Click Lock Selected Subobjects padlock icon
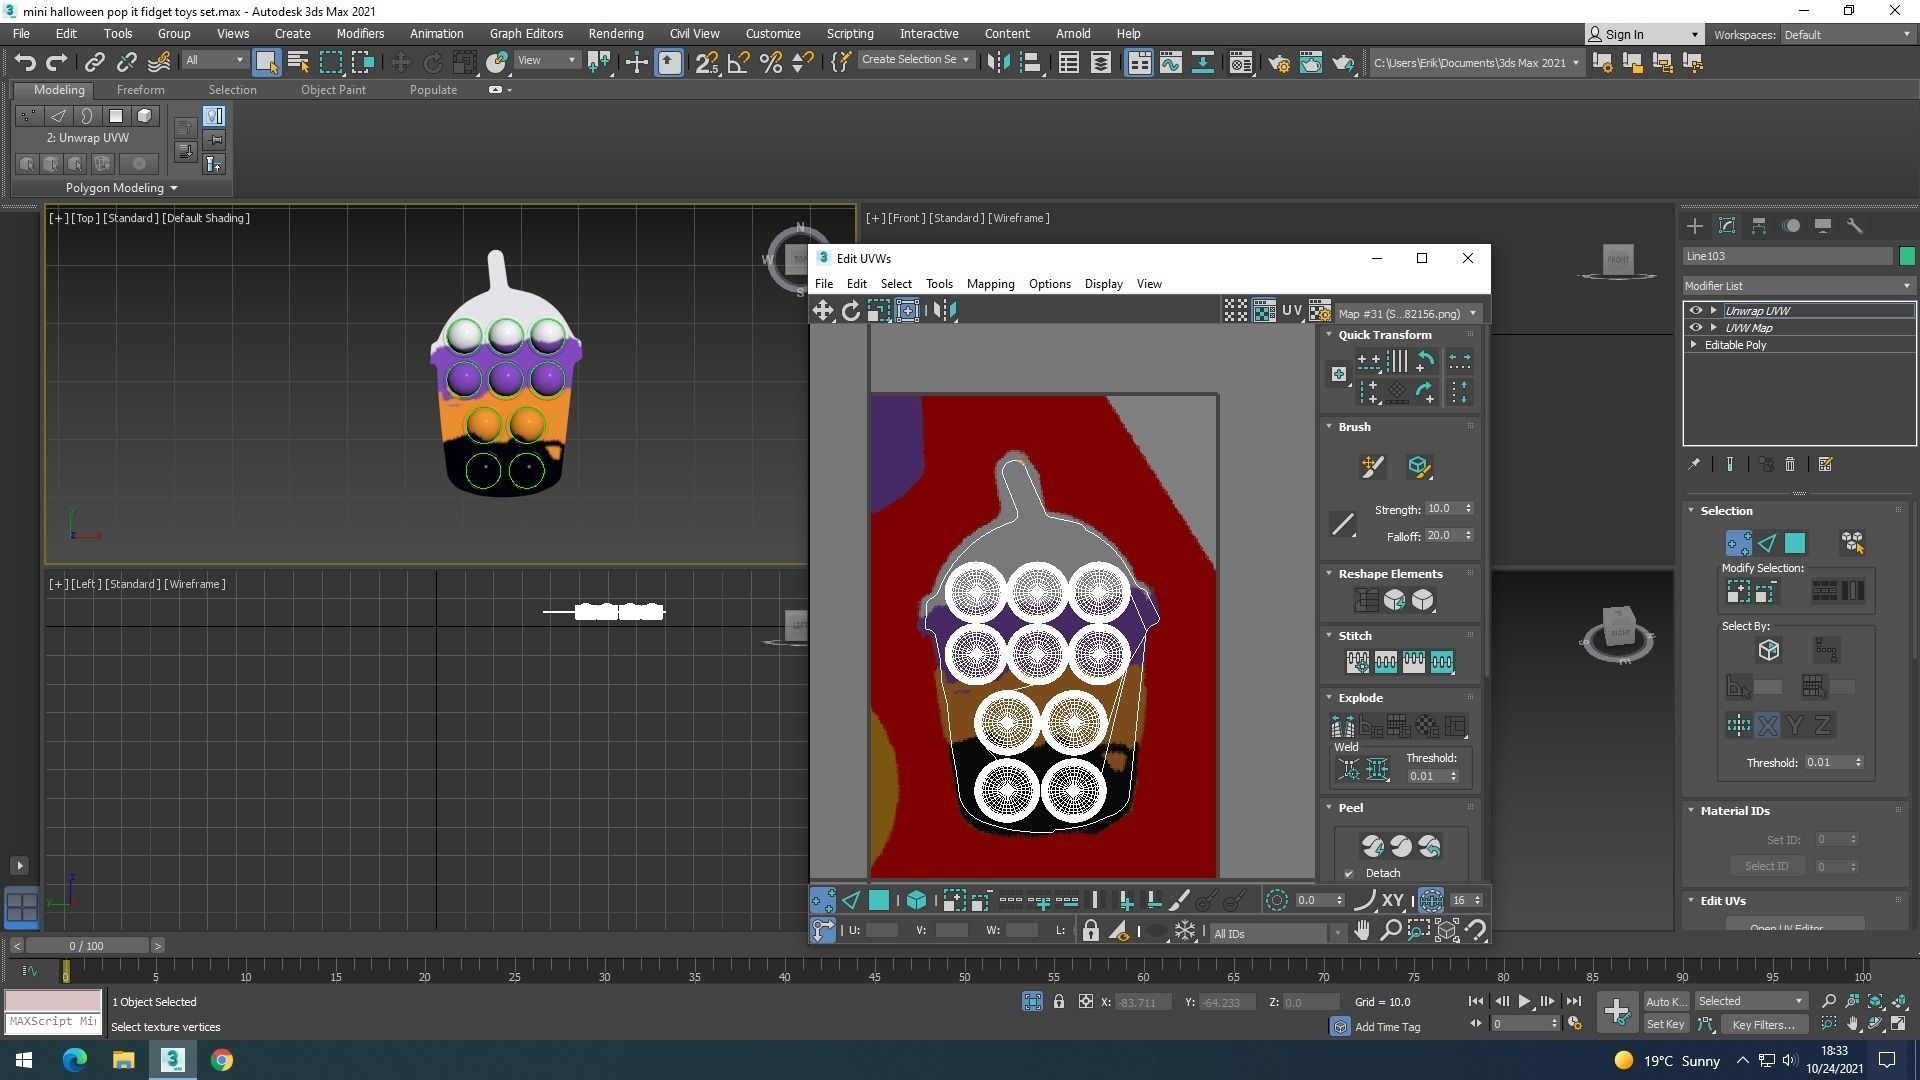Image resolution: width=1920 pixels, height=1080 pixels. 1090,931
